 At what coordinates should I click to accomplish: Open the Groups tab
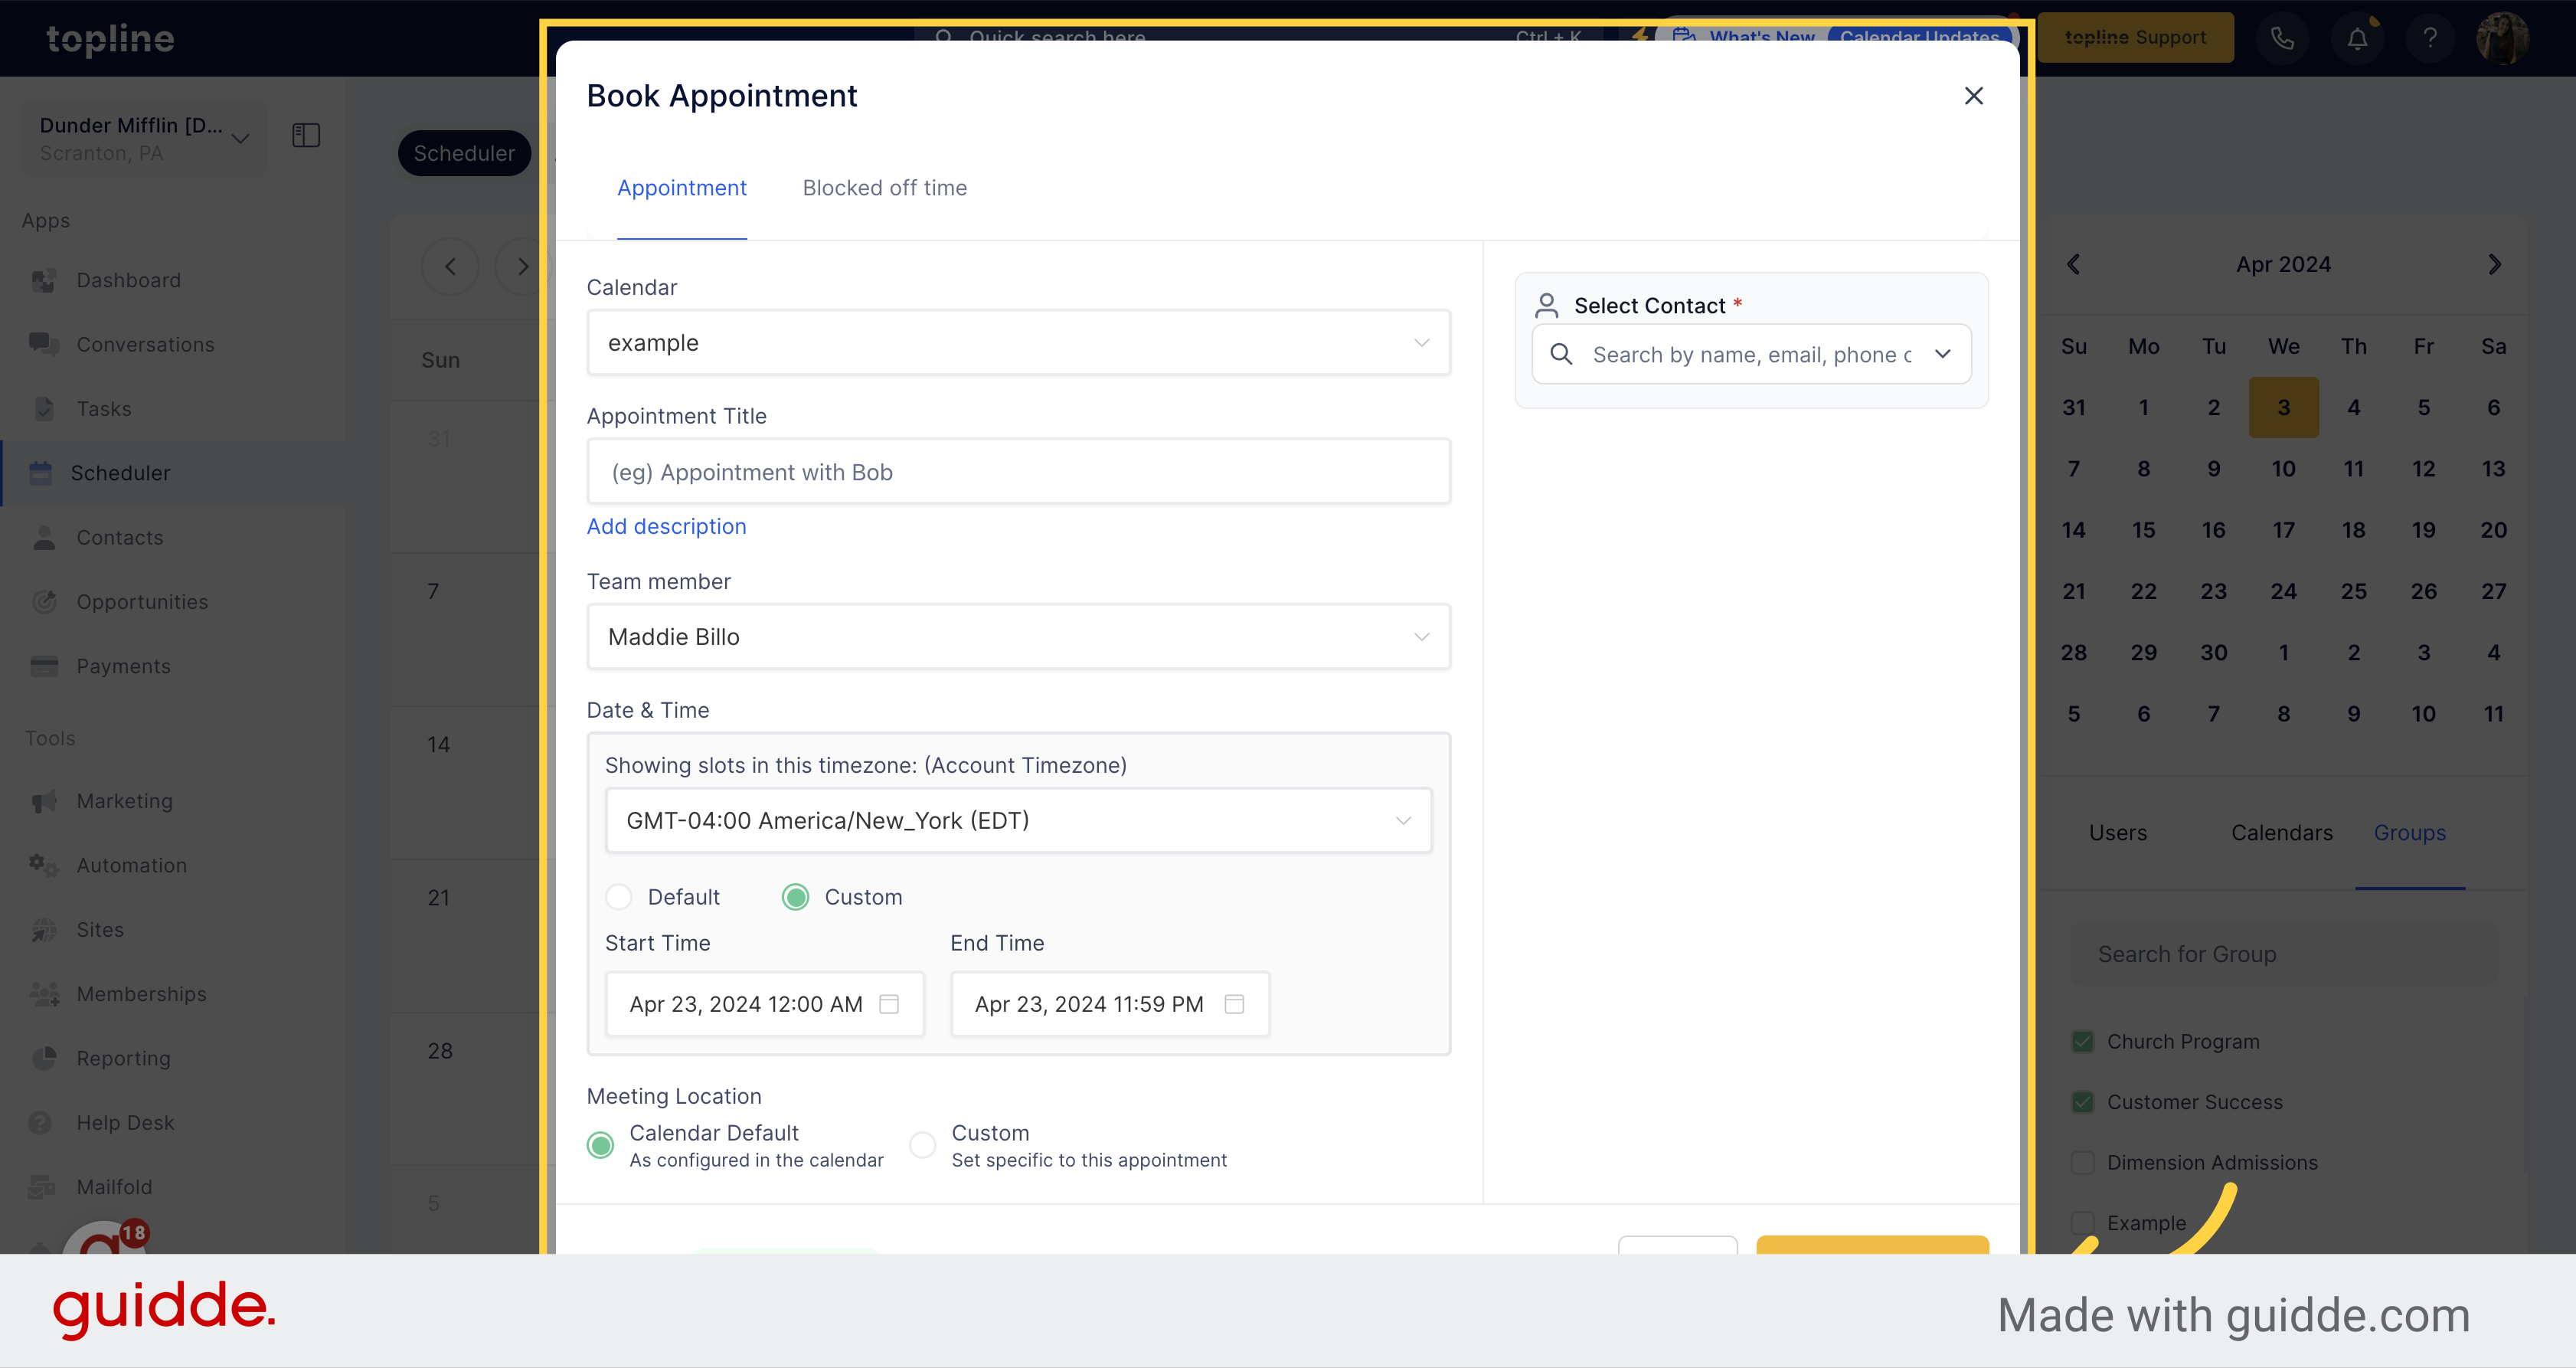click(x=2410, y=833)
